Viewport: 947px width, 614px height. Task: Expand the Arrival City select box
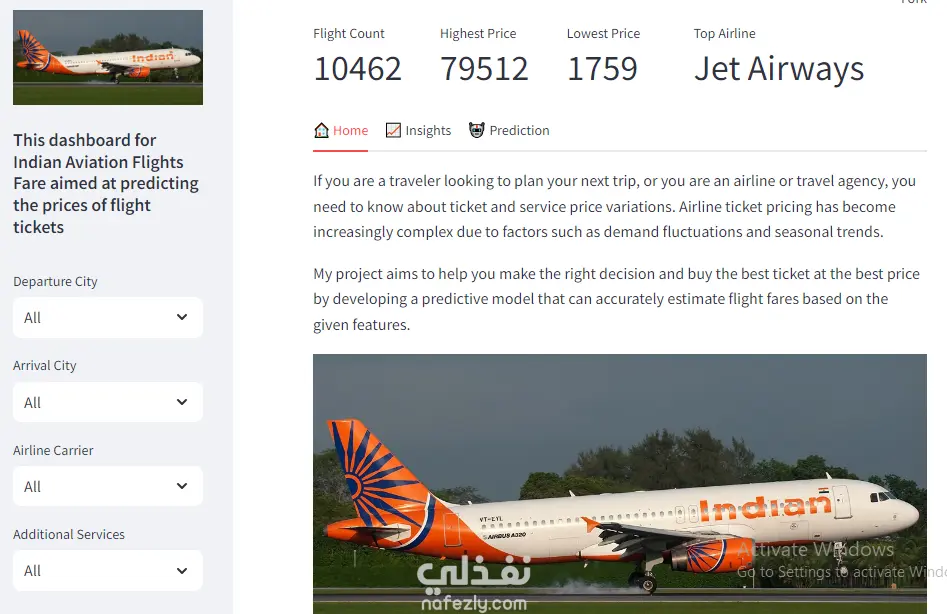[x=108, y=402]
